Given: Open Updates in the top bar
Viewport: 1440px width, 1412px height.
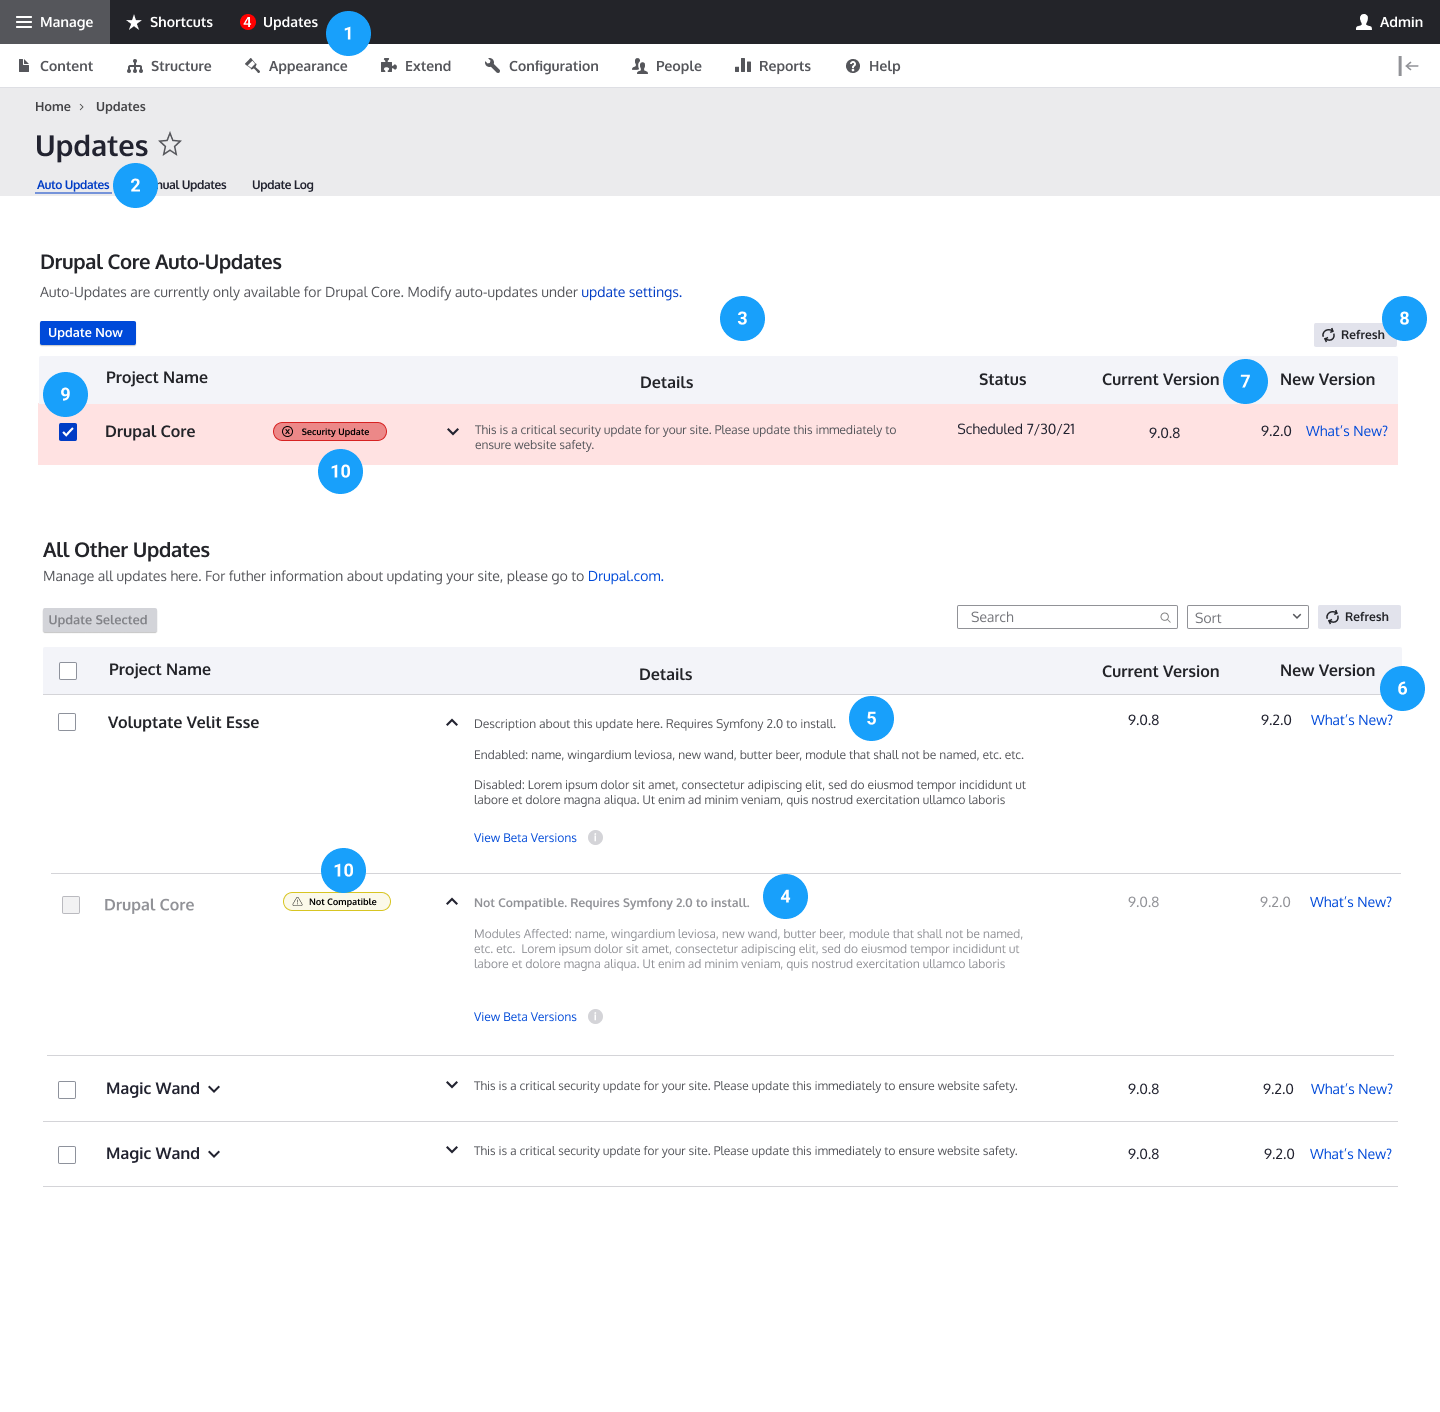Looking at the screenshot, I should 279,22.
